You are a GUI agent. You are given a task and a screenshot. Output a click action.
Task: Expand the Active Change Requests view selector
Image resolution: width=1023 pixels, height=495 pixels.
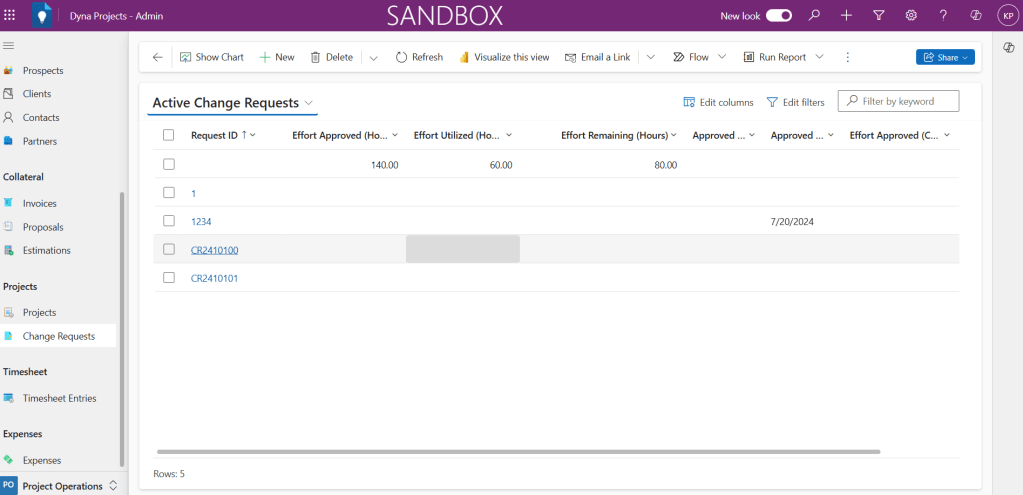click(309, 103)
